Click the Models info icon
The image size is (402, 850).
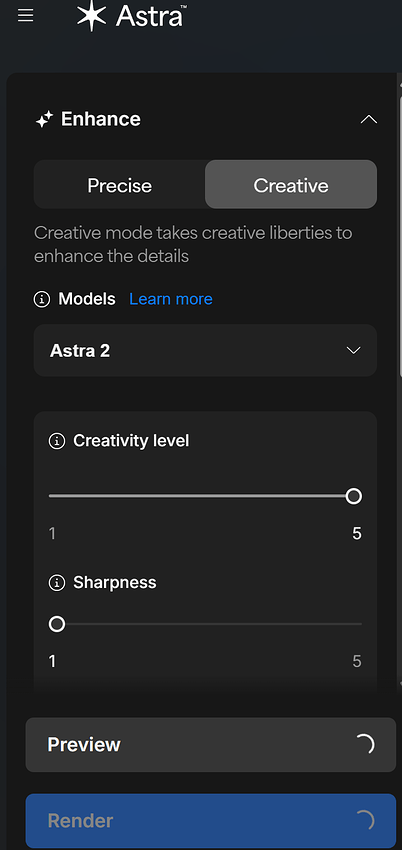(42, 299)
